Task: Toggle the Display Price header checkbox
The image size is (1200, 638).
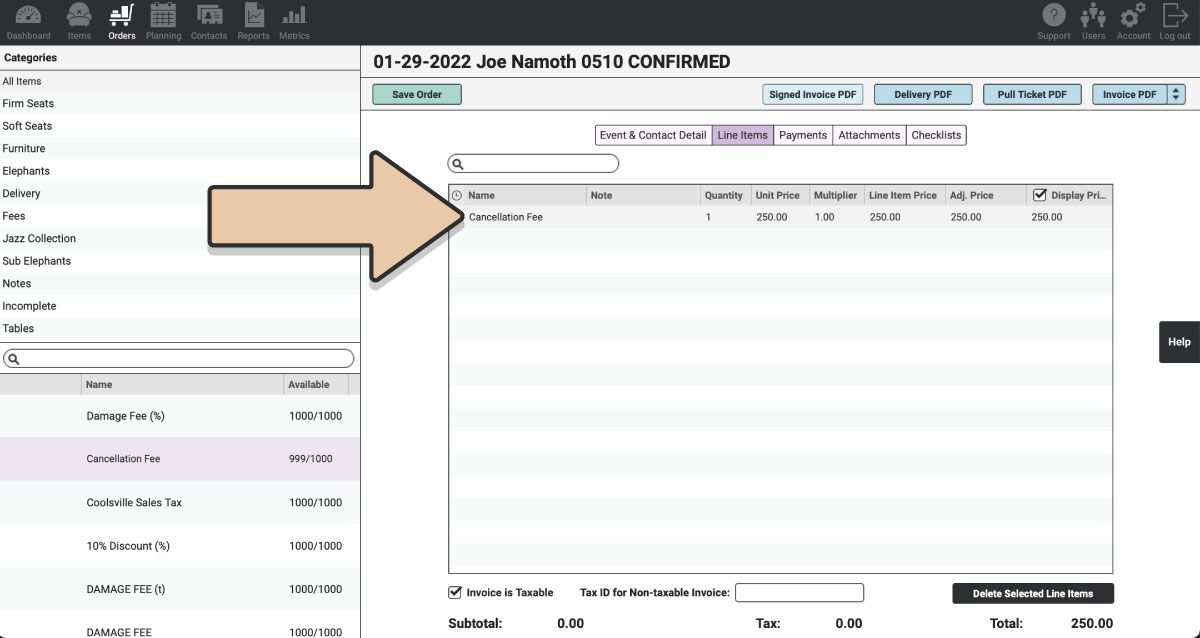Action: coord(1040,195)
